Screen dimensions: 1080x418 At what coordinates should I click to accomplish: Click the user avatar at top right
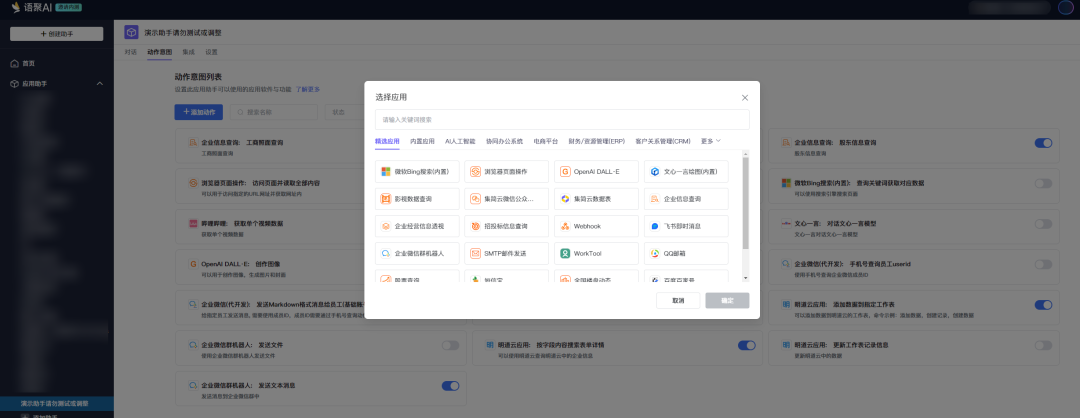[1066, 8]
